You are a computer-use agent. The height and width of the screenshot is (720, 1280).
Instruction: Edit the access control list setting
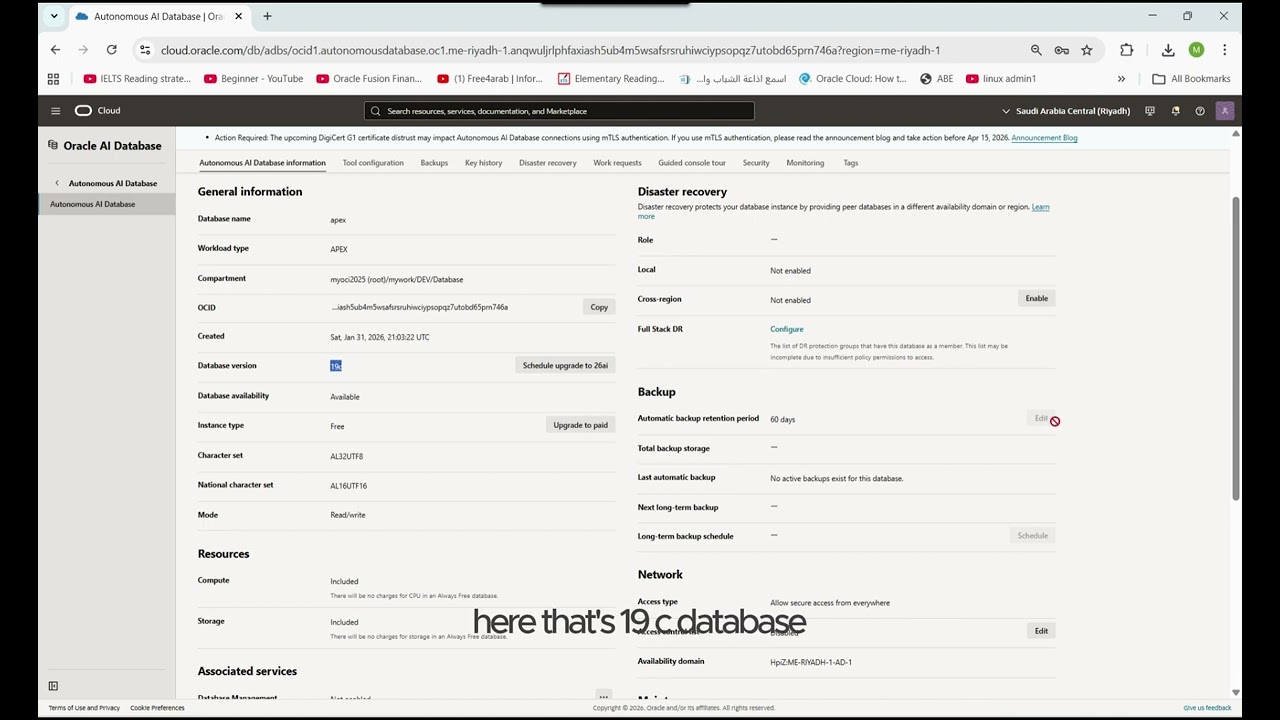pos(1041,631)
